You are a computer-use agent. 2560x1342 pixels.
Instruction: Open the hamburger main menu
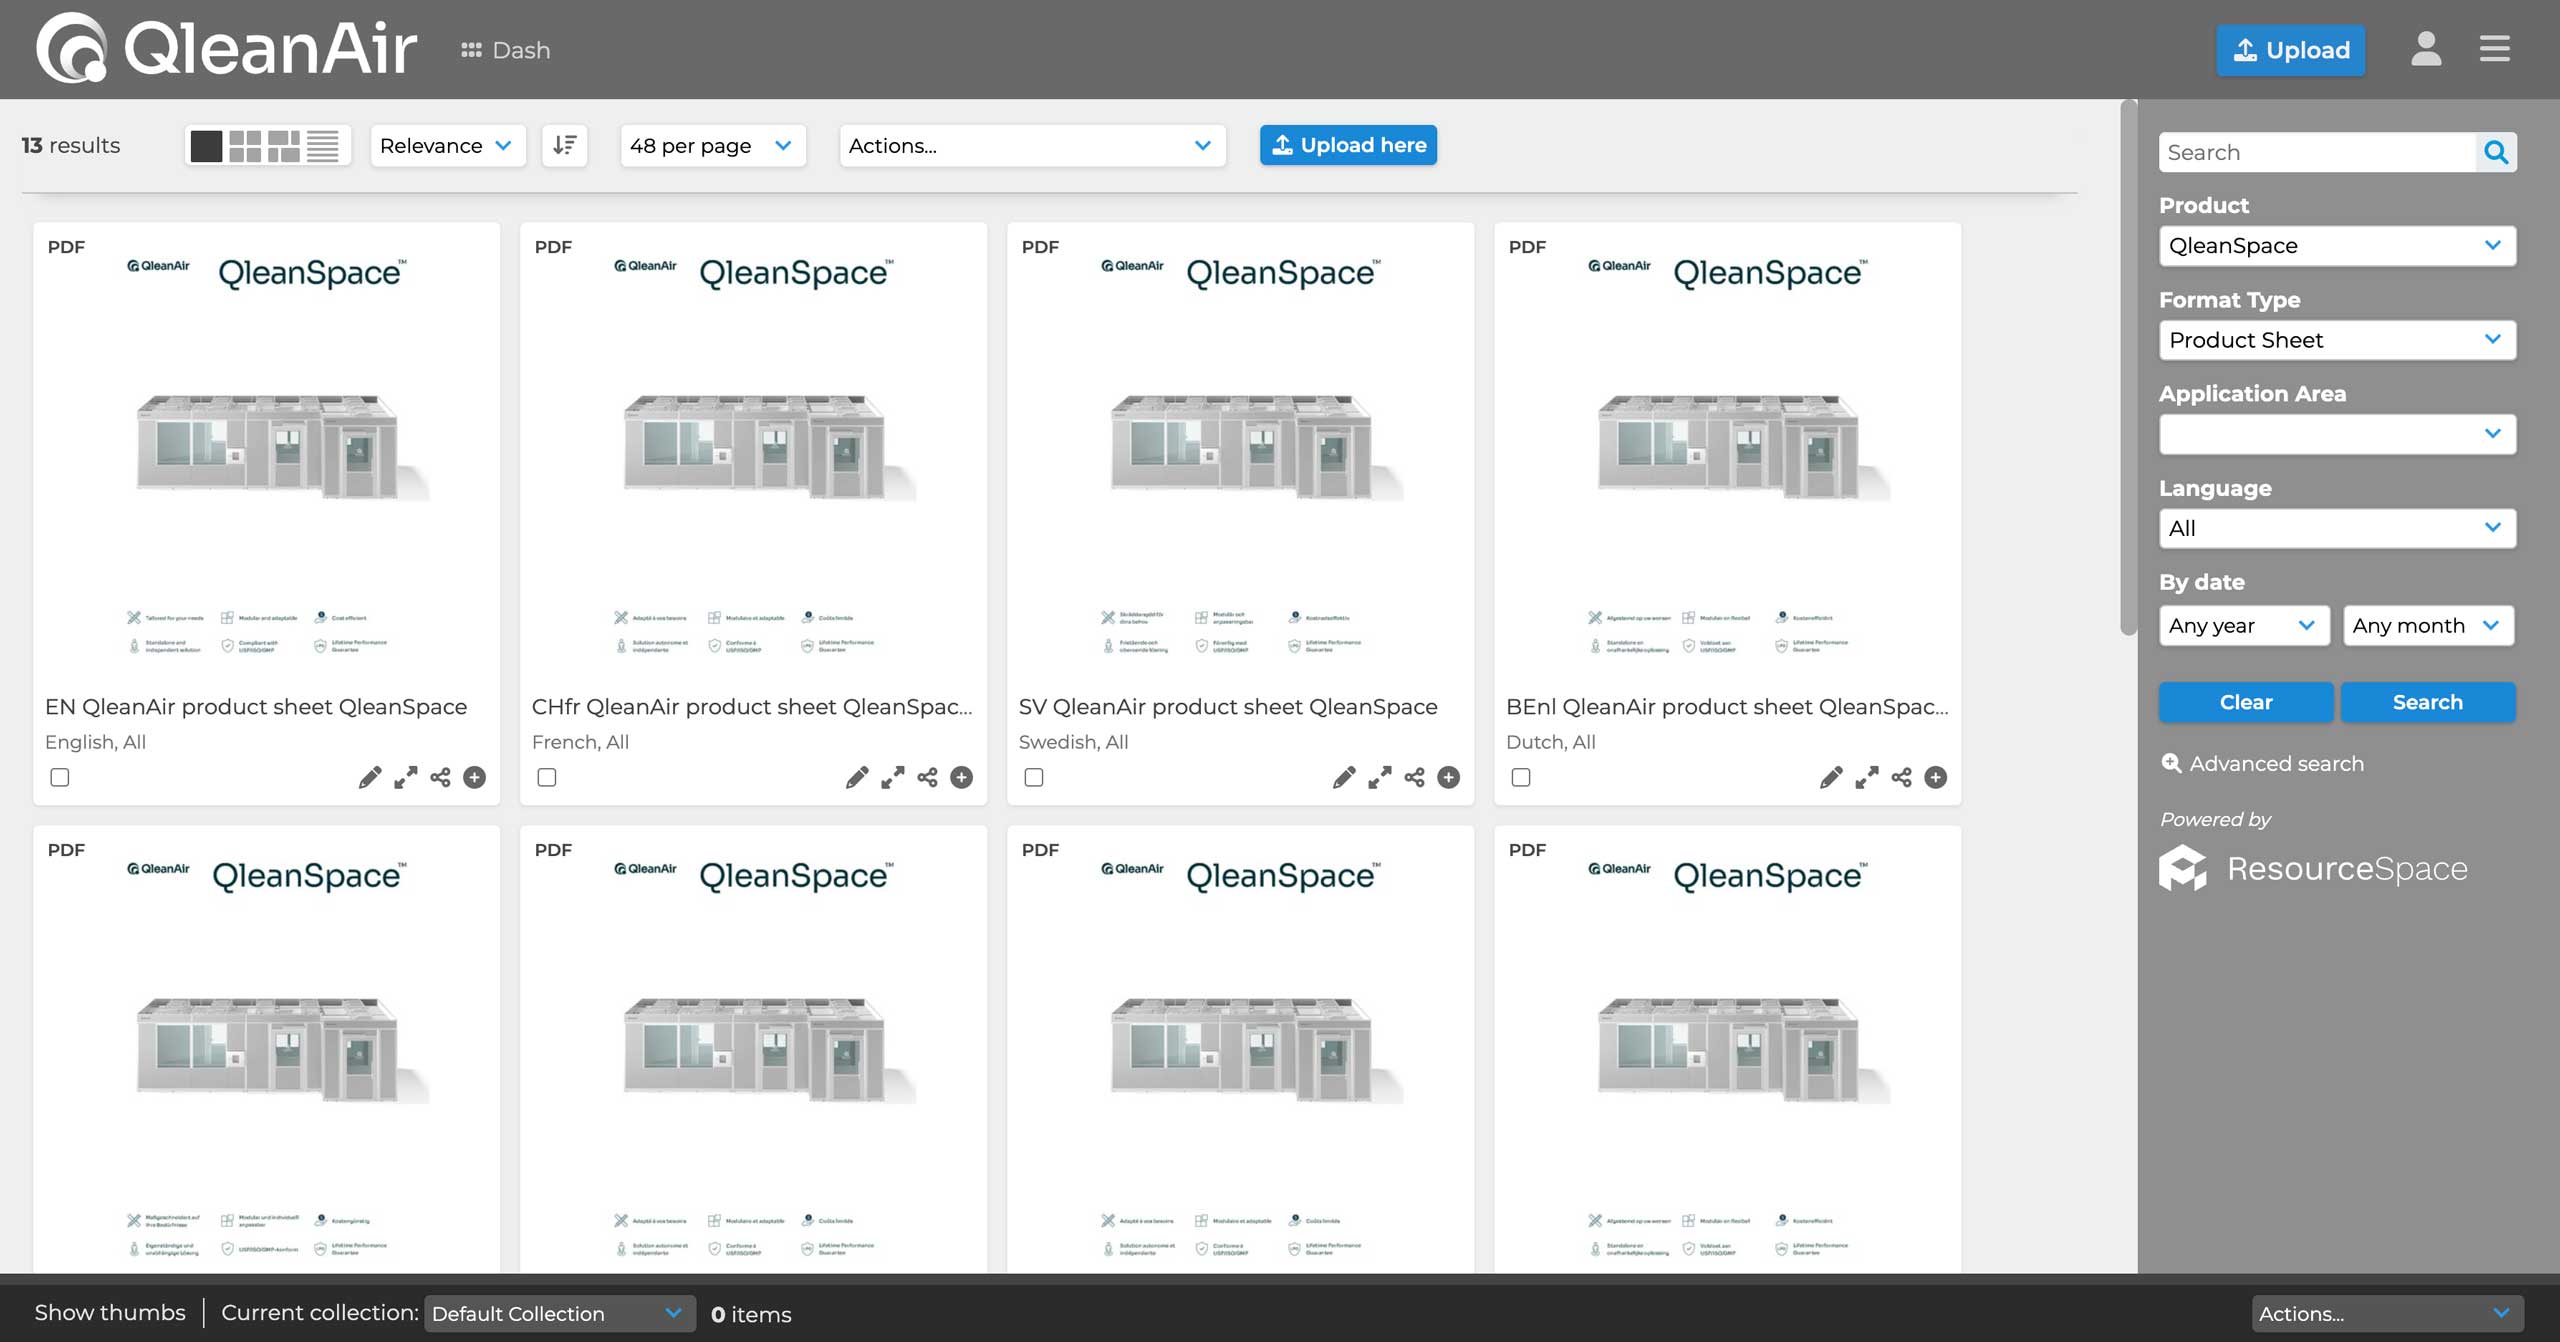tap(2494, 49)
